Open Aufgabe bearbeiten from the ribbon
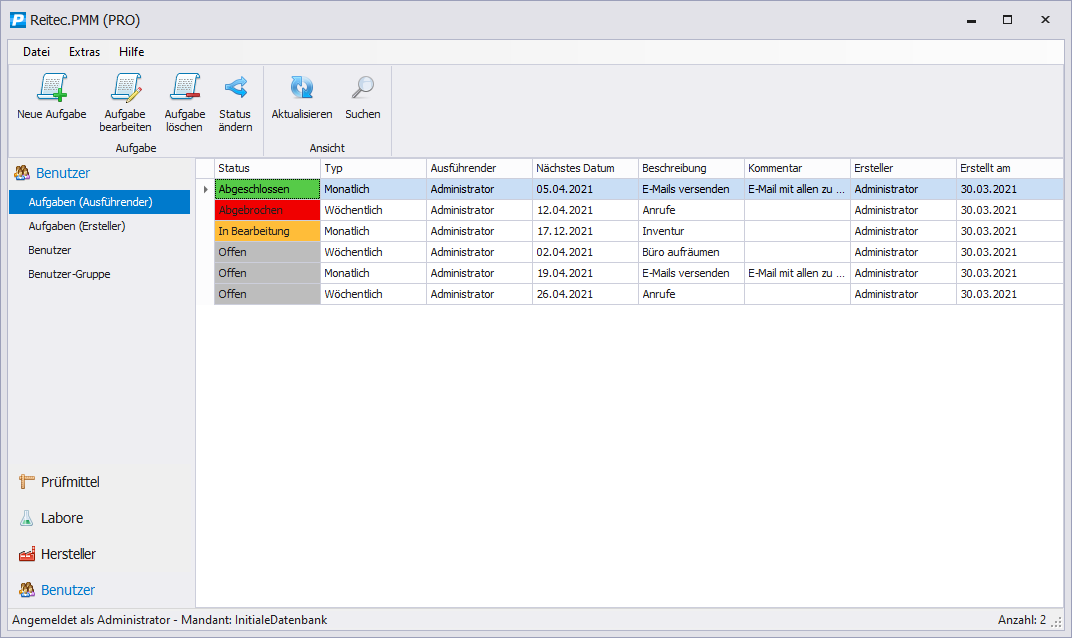 pyautogui.click(x=125, y=89)
